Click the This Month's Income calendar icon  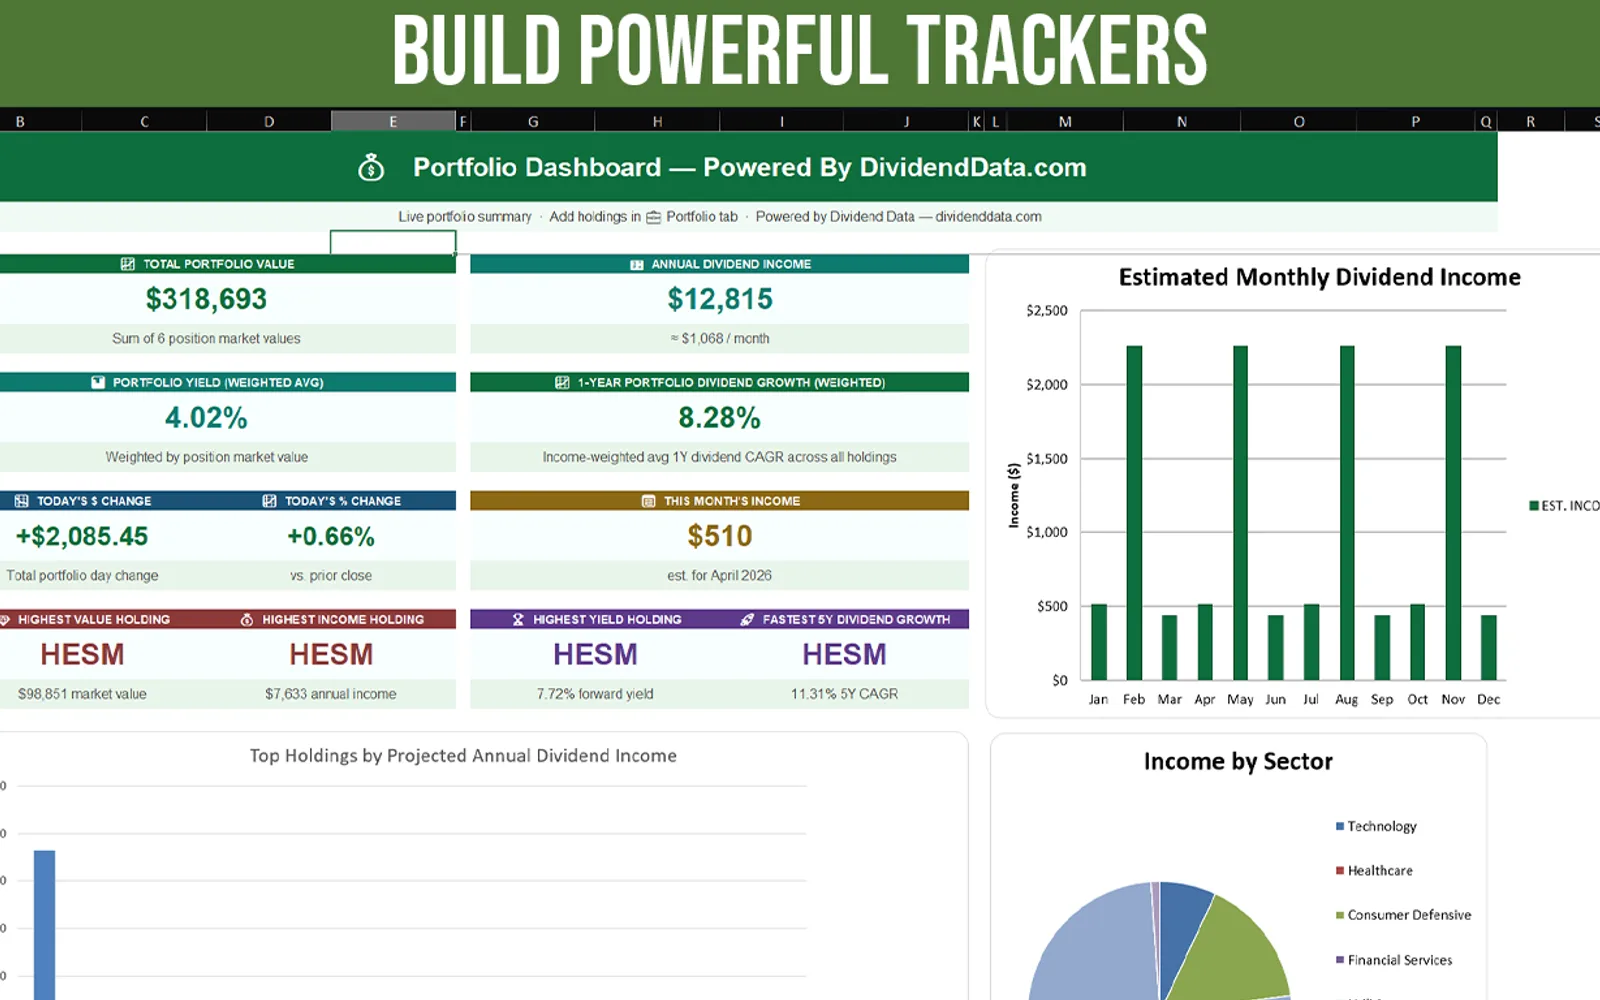point(648,501)
